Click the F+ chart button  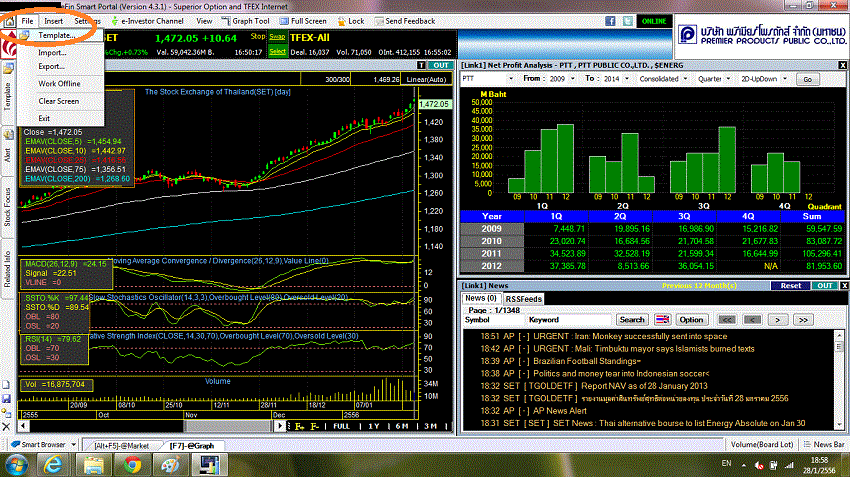(x=299, y=427)
